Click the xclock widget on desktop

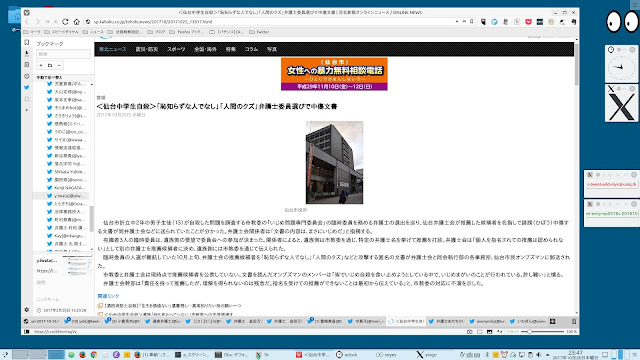pyautogui.click(x=621, y=64)
